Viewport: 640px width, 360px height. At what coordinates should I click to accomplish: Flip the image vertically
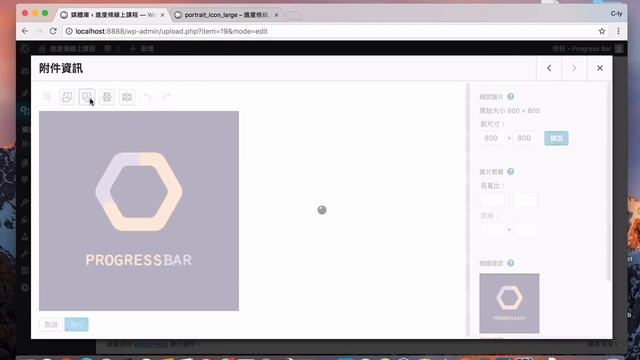pos(107,97)
